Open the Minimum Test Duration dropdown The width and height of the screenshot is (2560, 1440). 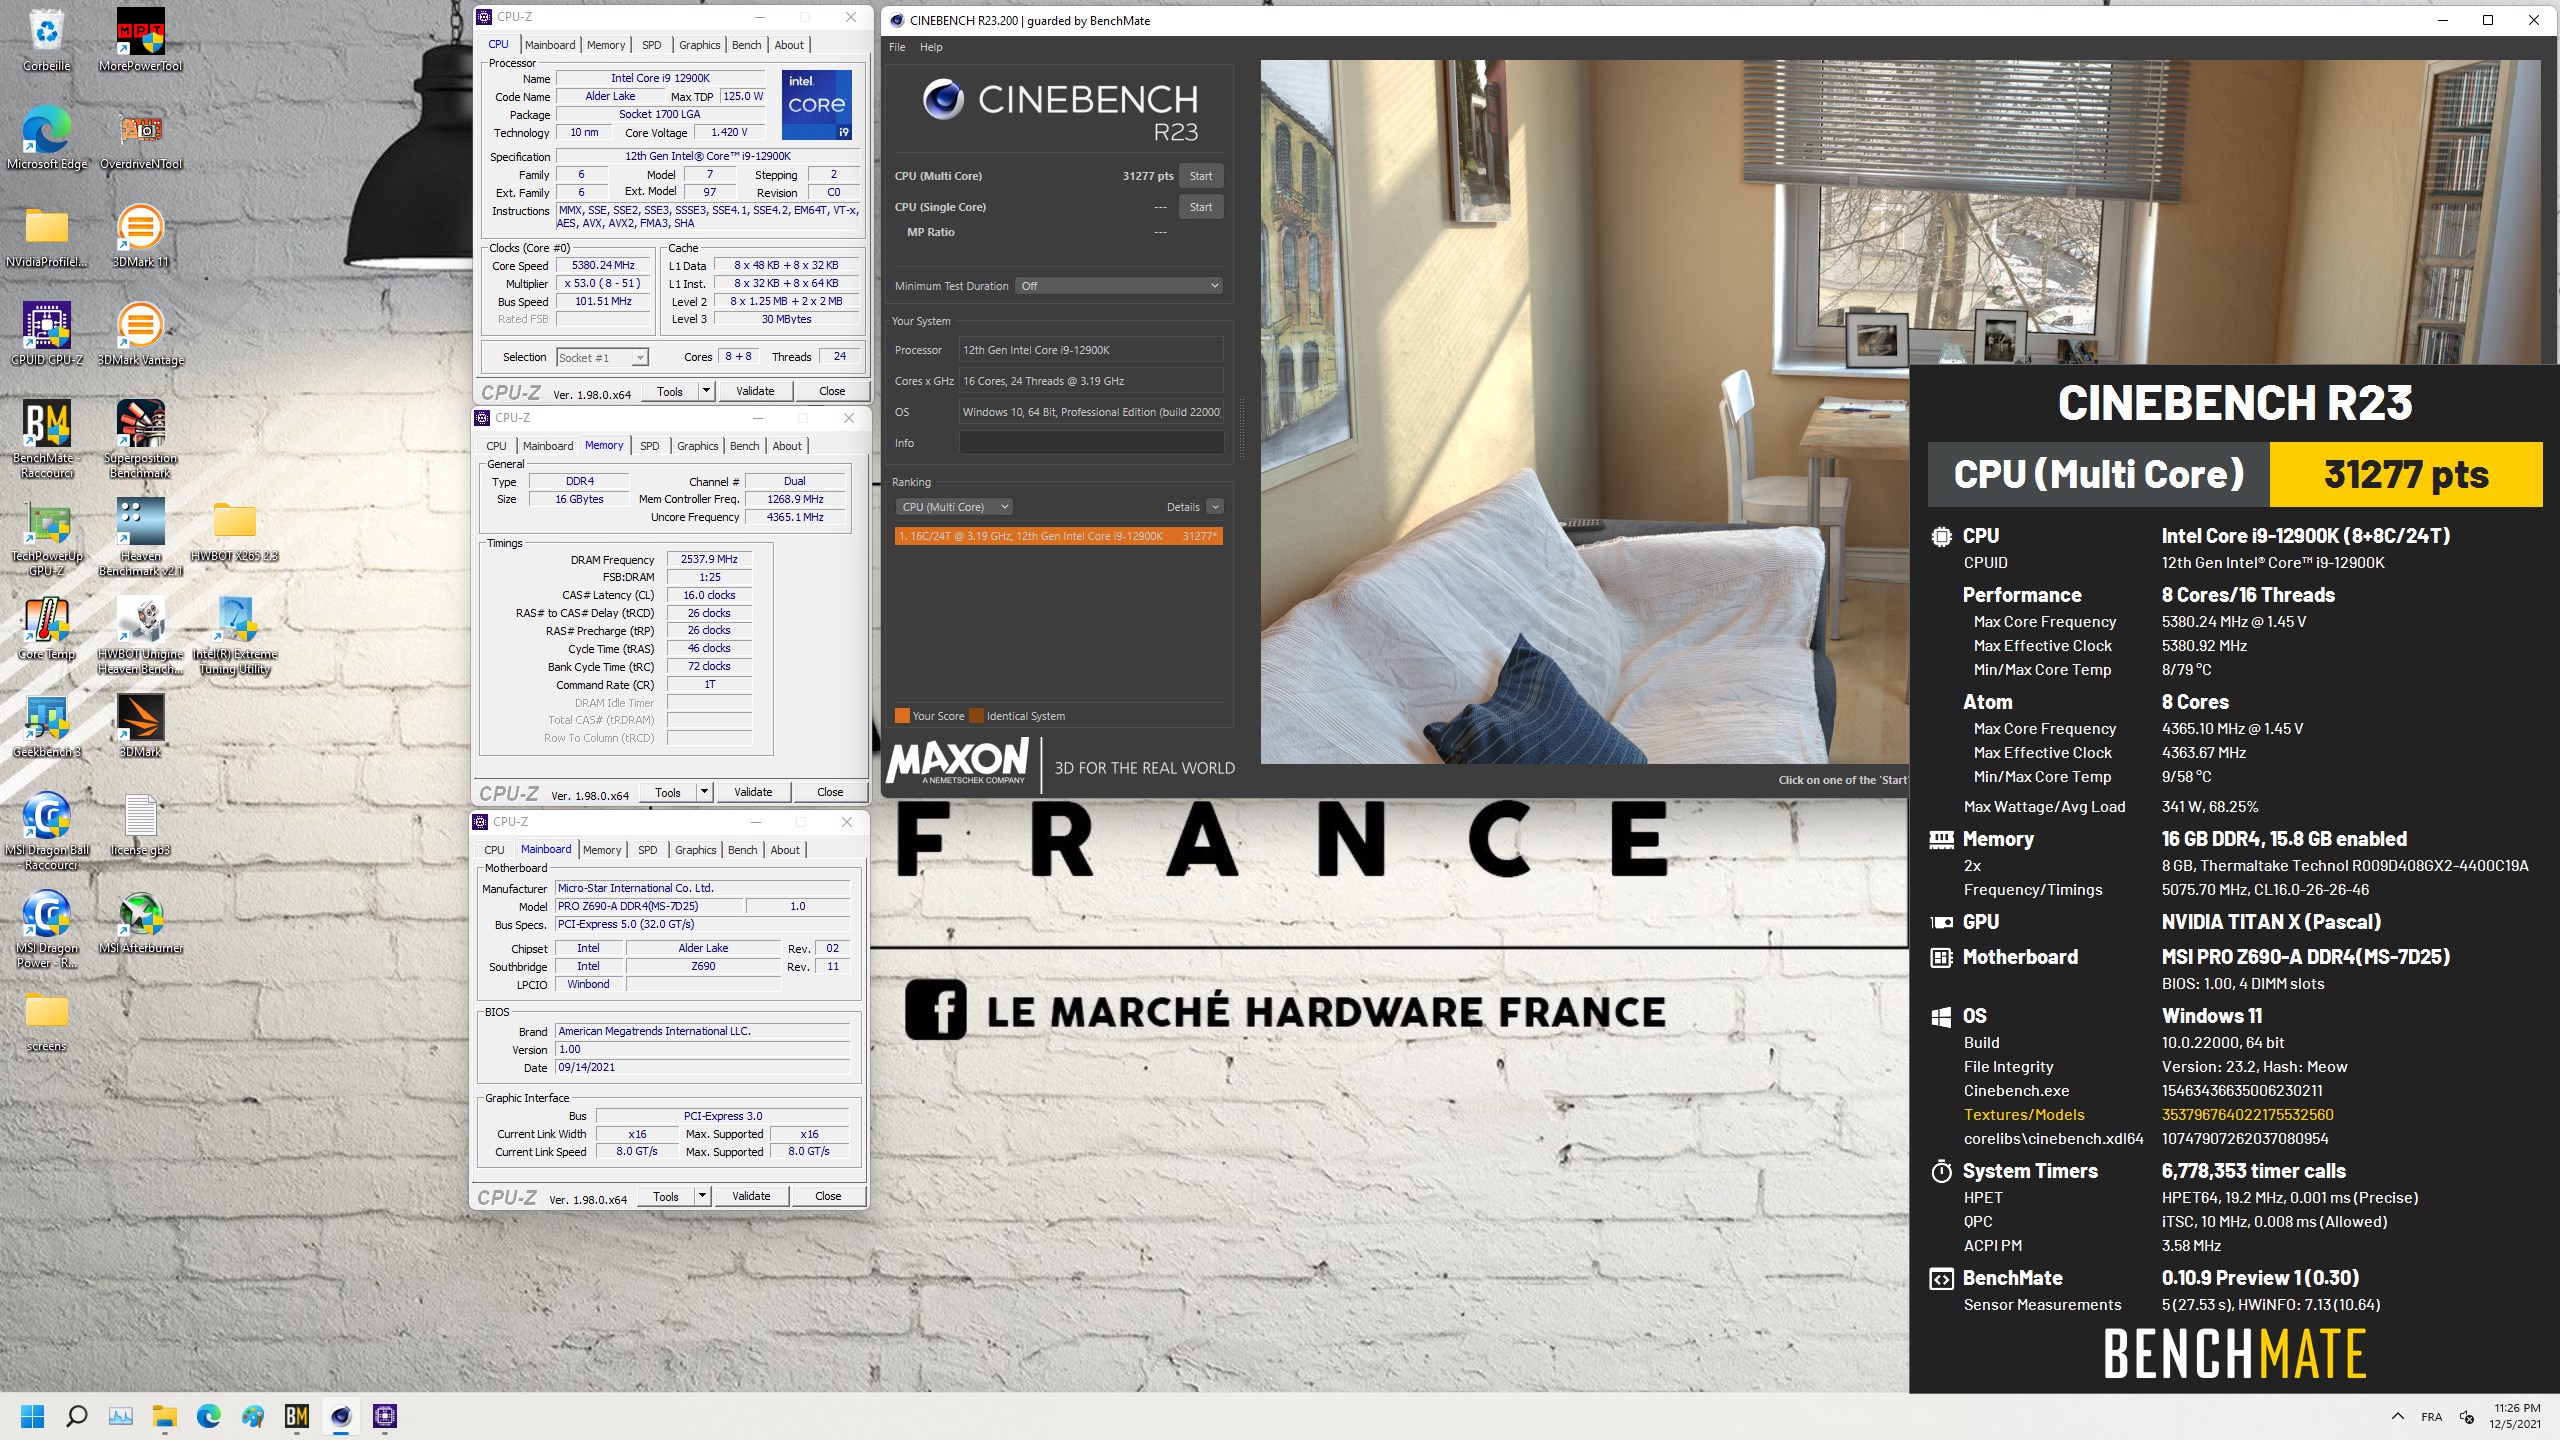pyautogui.click(x=1118, y=285)
